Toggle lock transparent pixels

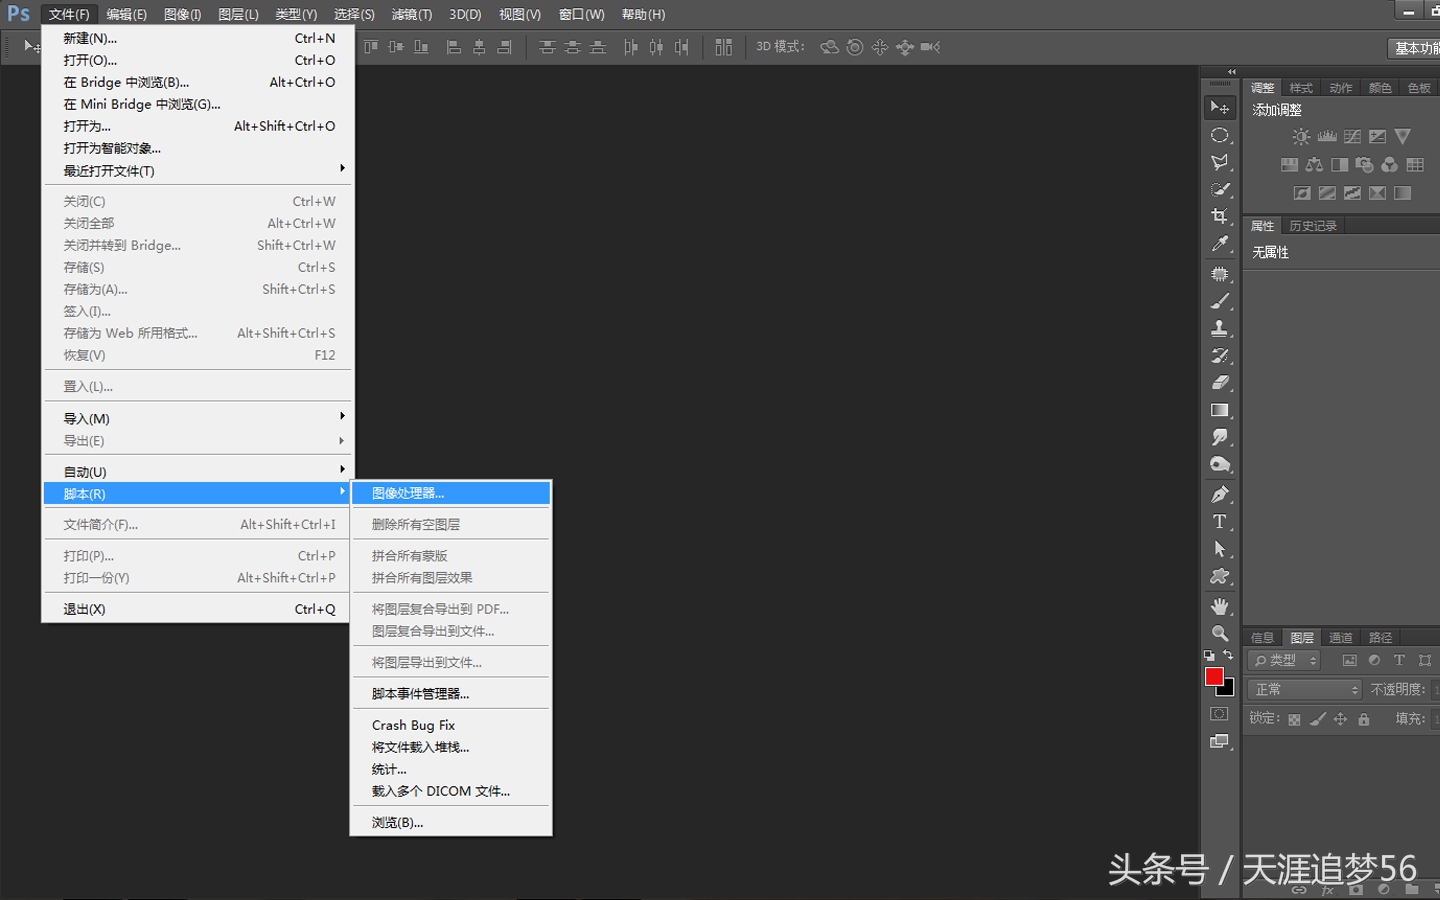(1294, 719)
